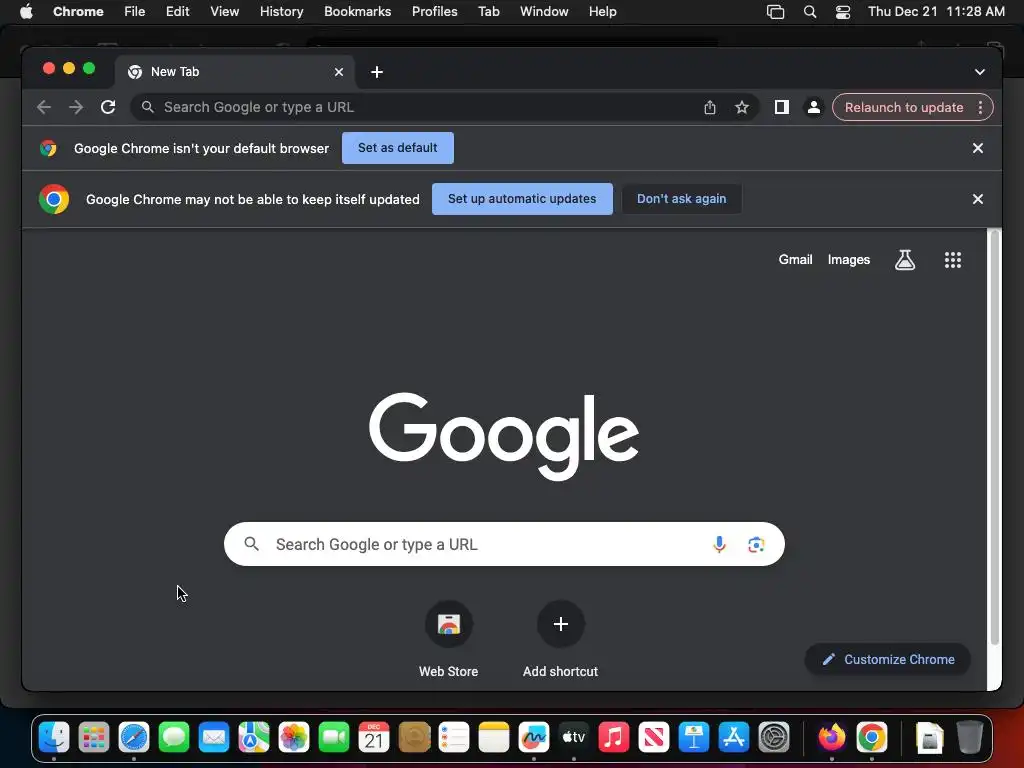Open the Bookmarks menu
The width and height of the screenshot is (1024, 768).
pyautogui.click(x=357, y=12)
